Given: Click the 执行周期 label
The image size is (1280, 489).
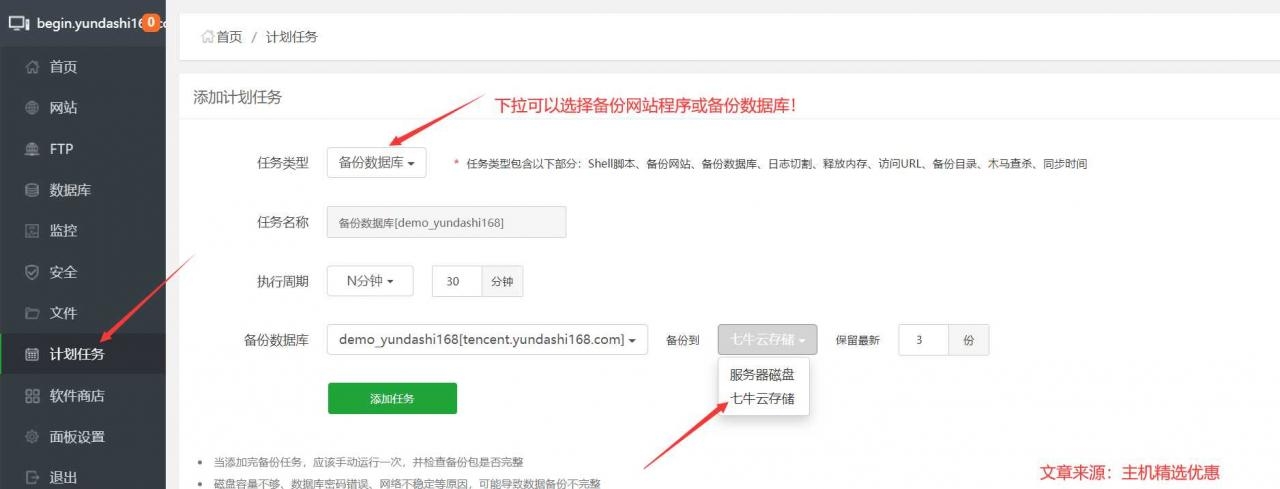Looking at the screenshot, I should [283, 282].
